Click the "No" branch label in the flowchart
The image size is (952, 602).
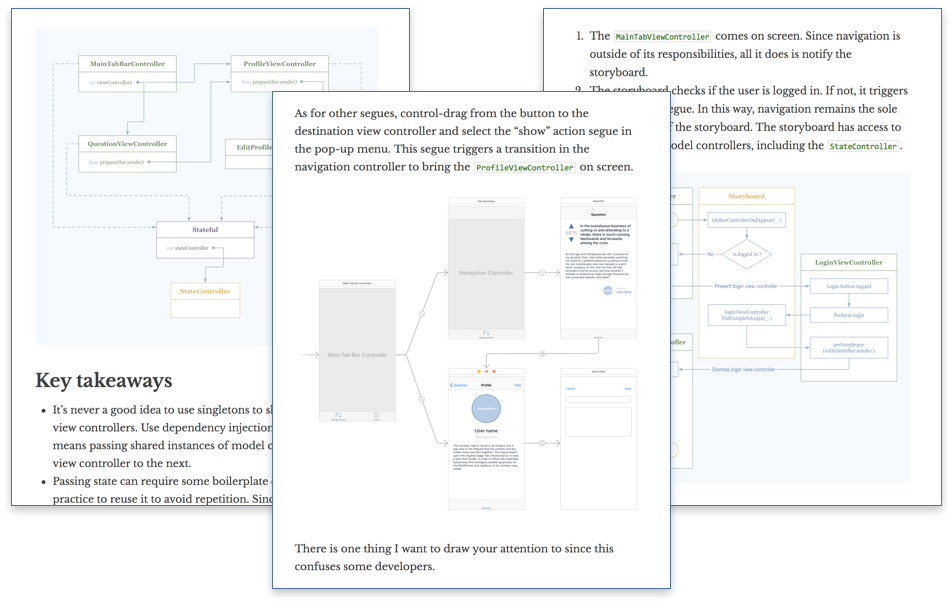click(710, 254)
